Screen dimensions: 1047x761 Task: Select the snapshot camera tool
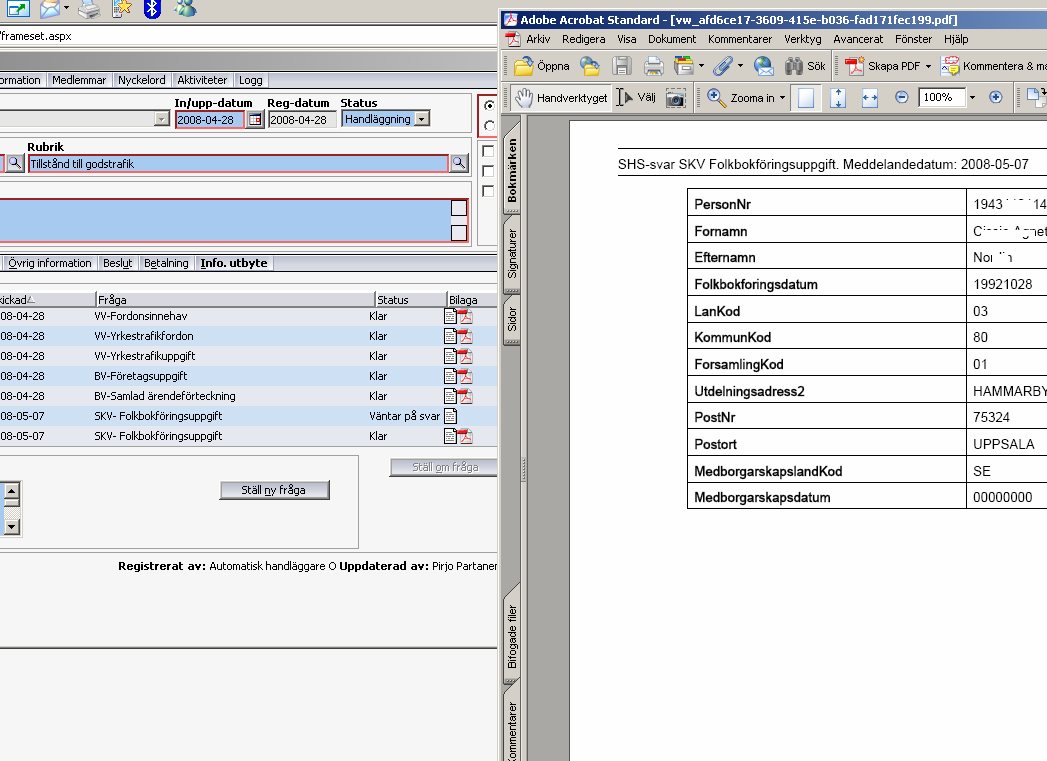click(x=676, y=98)
